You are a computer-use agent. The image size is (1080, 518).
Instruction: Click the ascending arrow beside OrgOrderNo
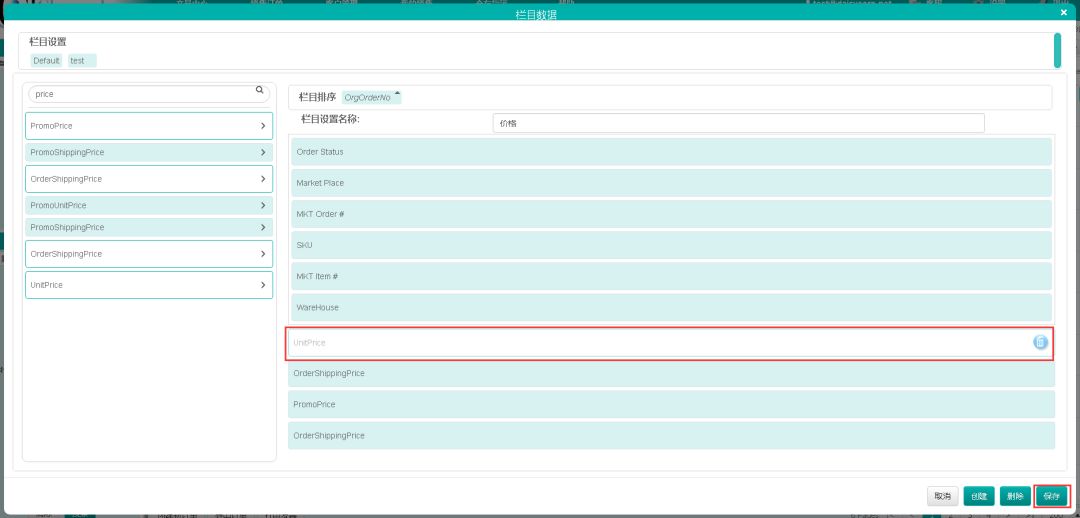397,93
